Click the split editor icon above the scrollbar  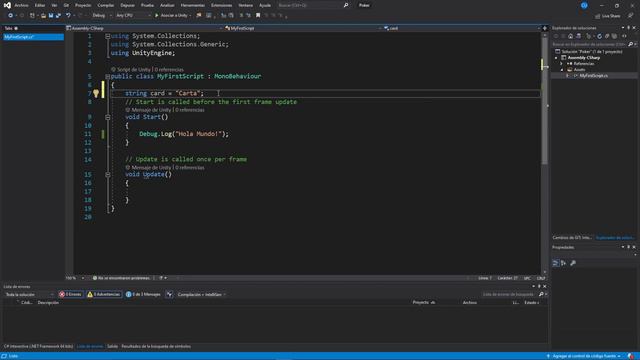pos(544,28)
